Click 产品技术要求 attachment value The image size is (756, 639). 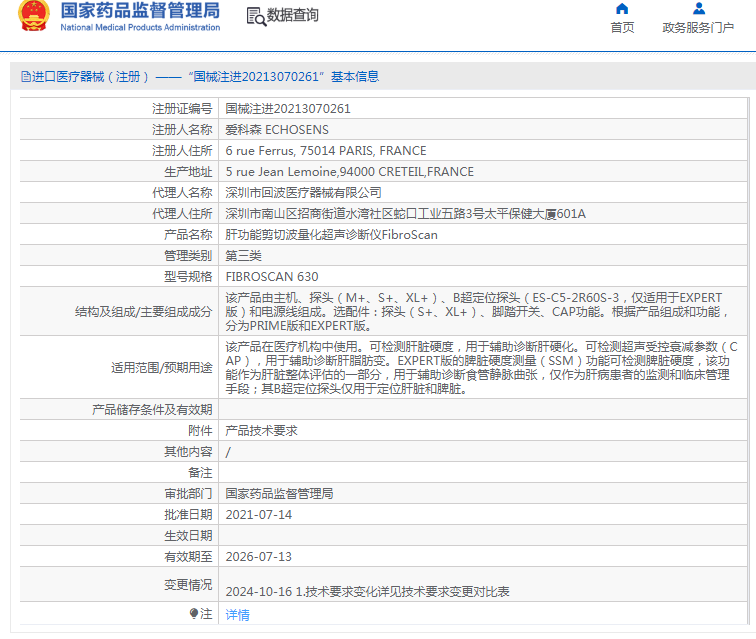tap(261, 431)
